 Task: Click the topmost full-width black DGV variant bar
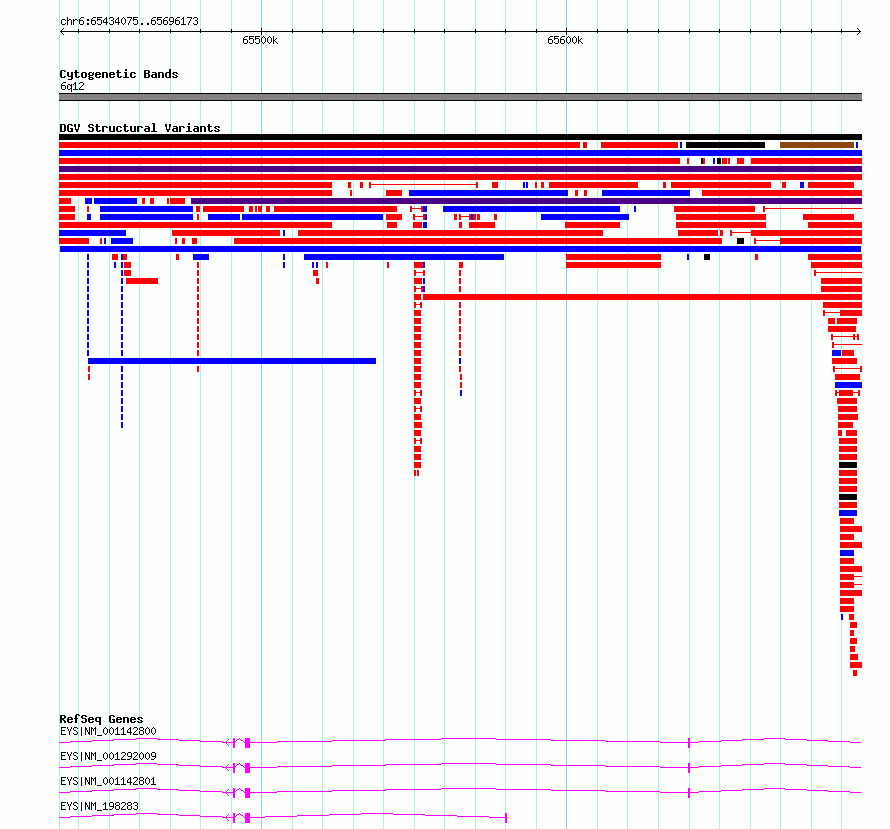pos(460,137)
